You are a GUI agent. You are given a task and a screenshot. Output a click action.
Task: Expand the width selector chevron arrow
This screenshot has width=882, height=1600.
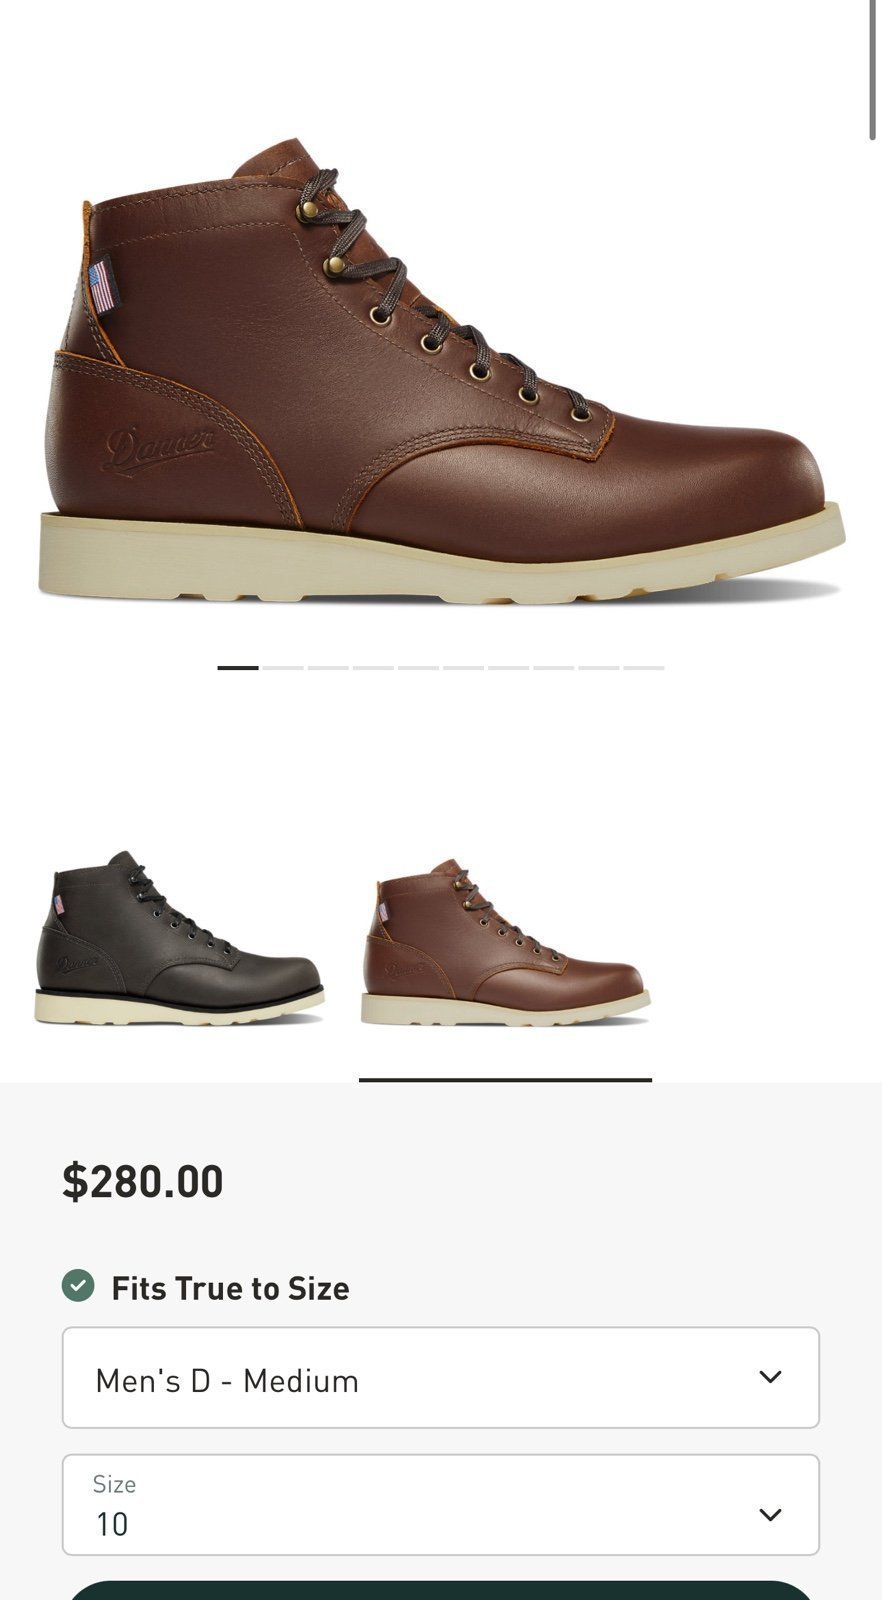[770, 1377]
